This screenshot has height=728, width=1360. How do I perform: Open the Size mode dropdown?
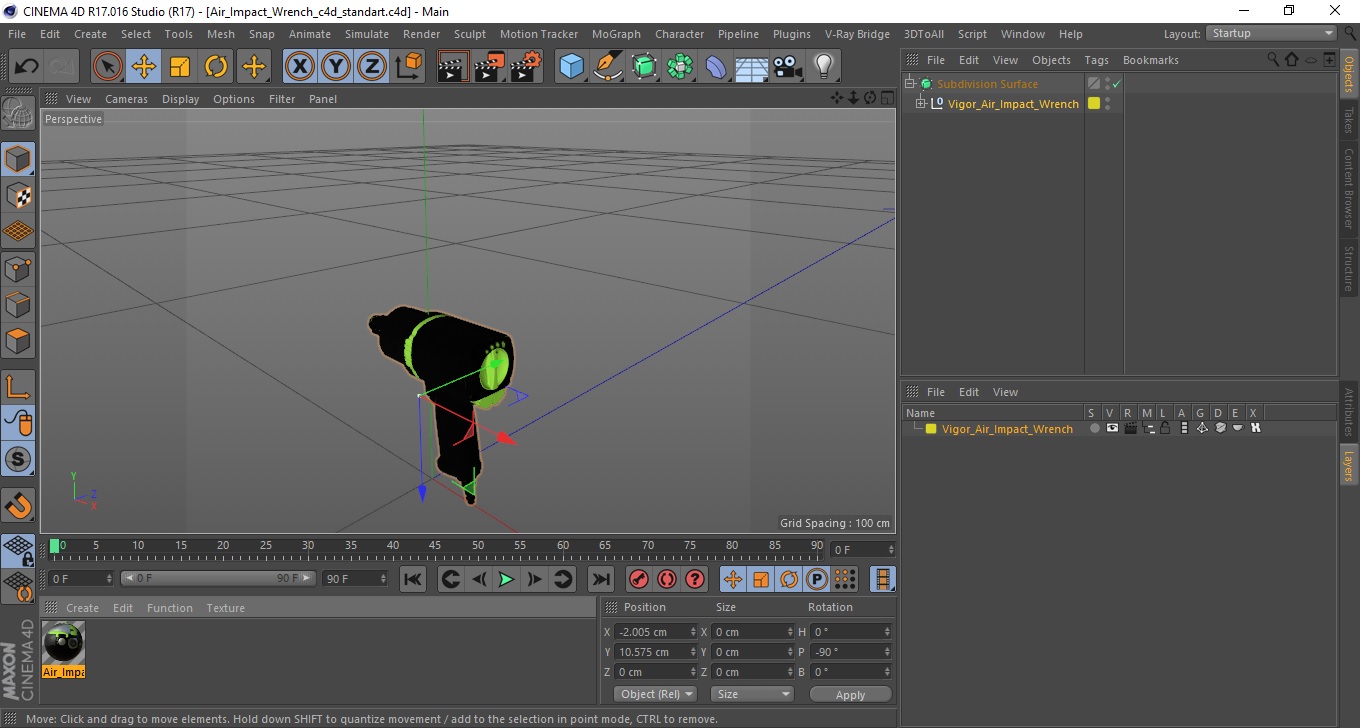[752, 694]
